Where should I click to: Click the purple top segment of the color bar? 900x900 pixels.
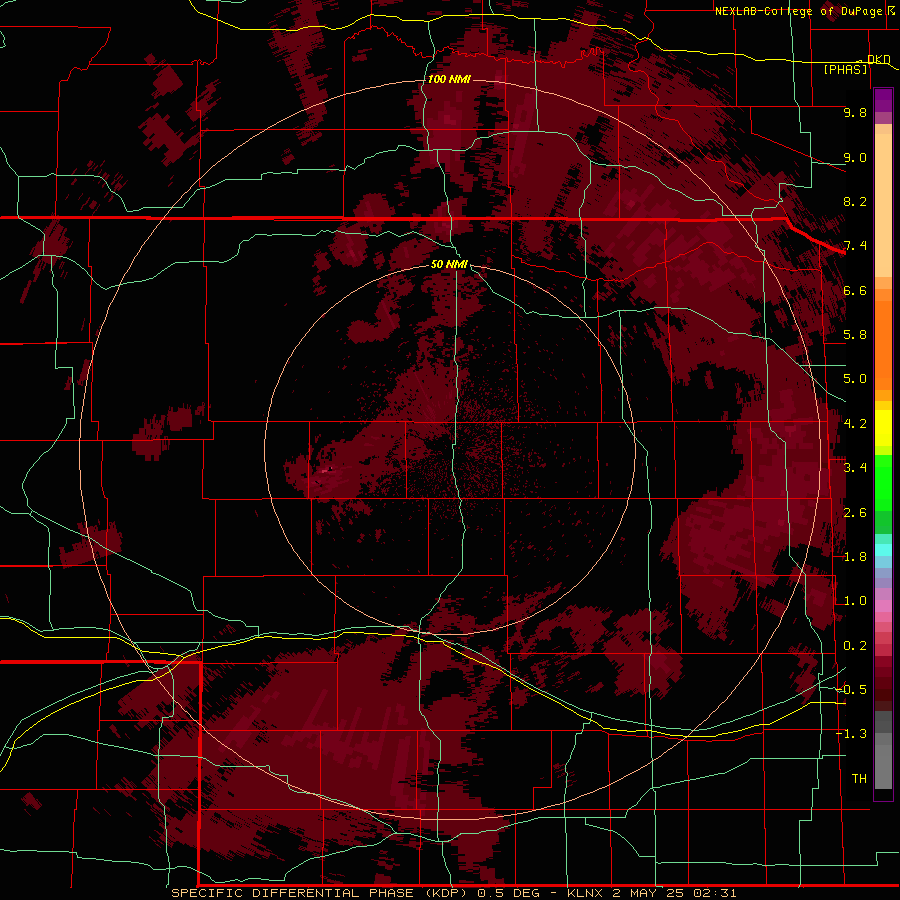[883, 100]
